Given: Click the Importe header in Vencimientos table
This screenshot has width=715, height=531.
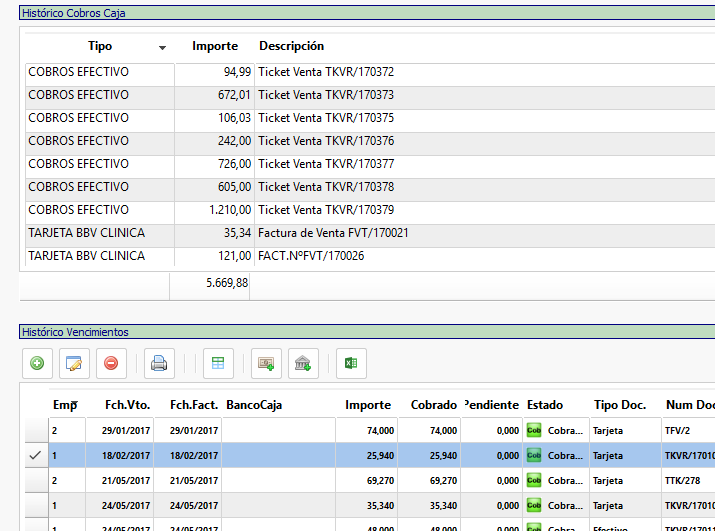Looking at the screenshot, I should pos(368,405).
